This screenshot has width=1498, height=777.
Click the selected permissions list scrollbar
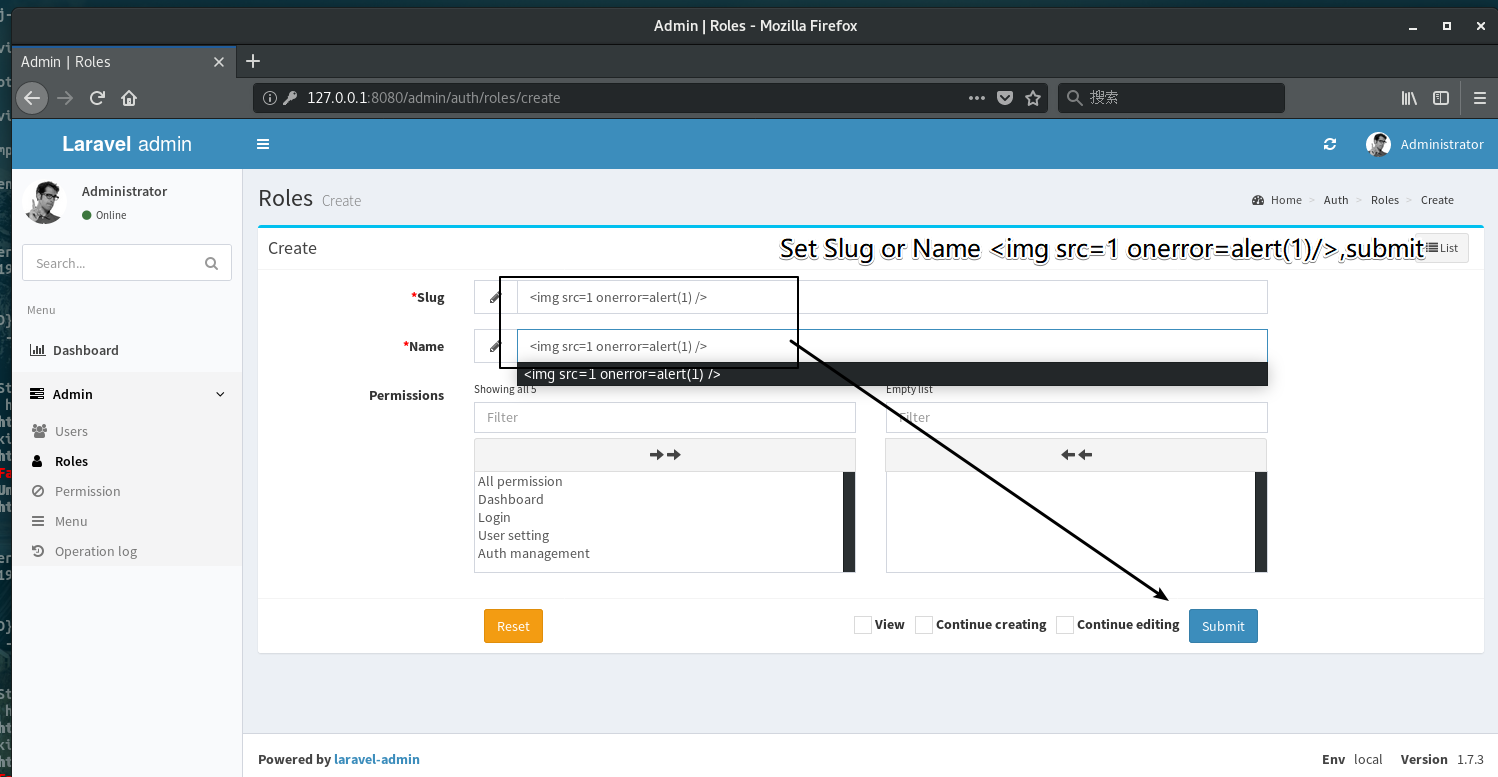point(1261,522)
